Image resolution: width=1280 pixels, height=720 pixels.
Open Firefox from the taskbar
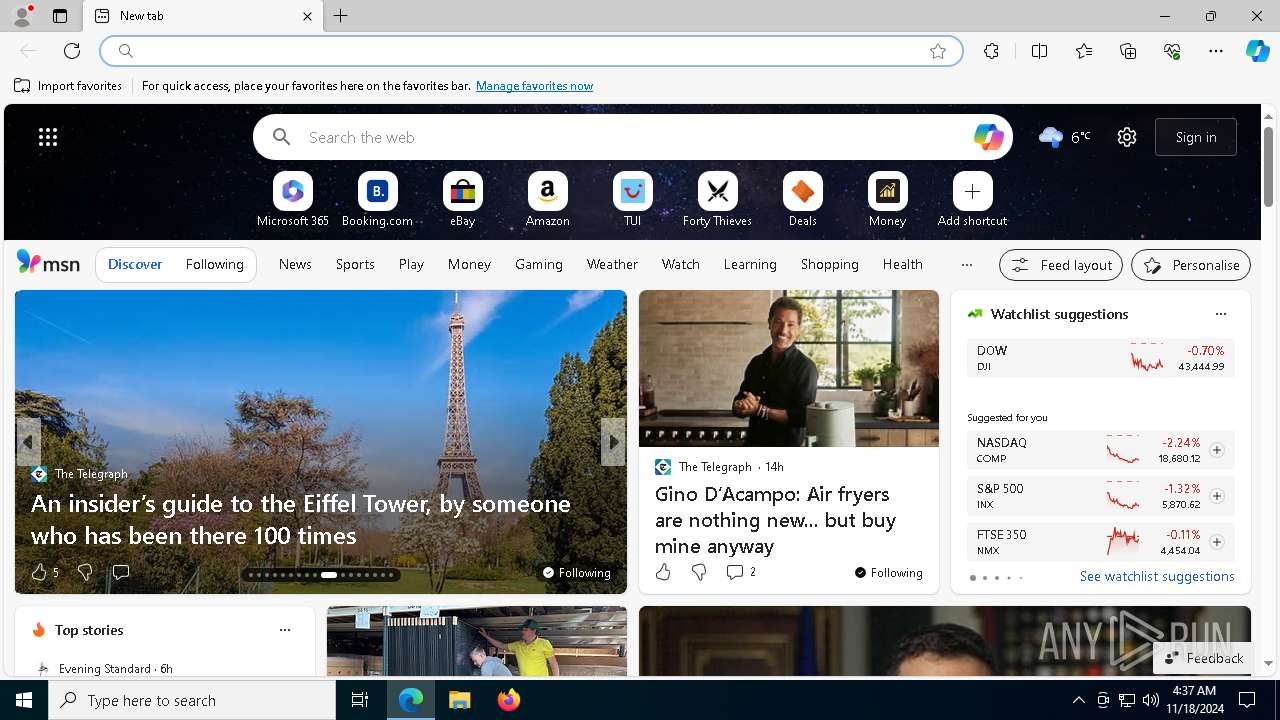(509, 700)
